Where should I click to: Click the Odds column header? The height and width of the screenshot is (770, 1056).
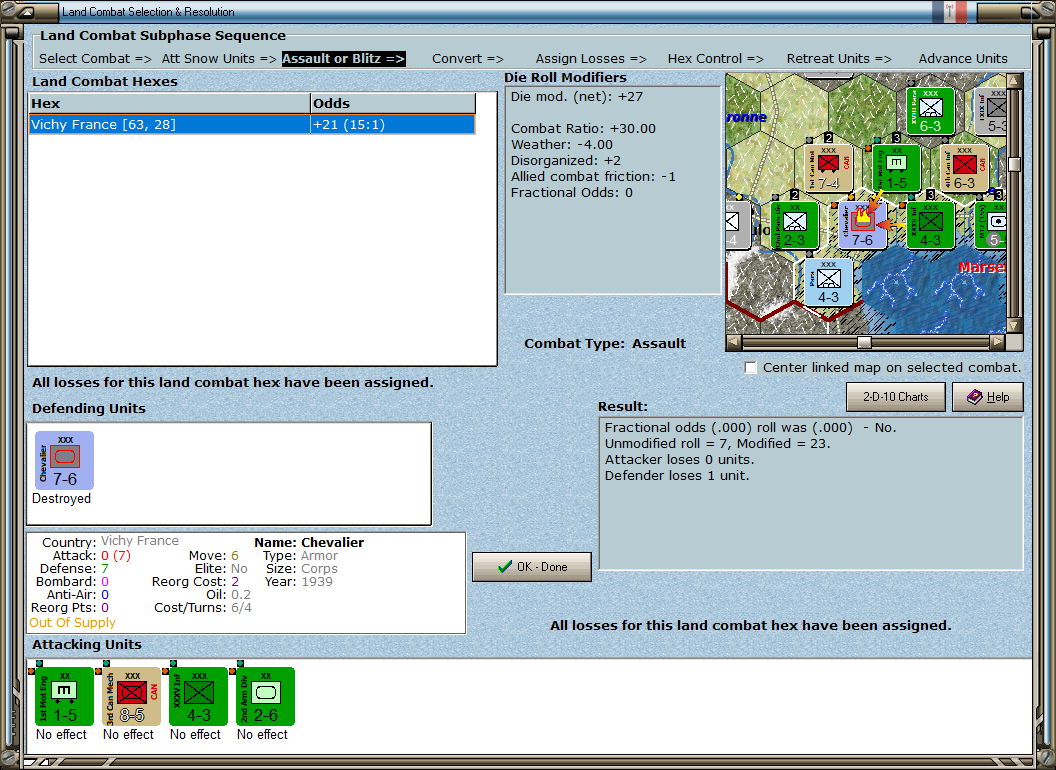393,104
